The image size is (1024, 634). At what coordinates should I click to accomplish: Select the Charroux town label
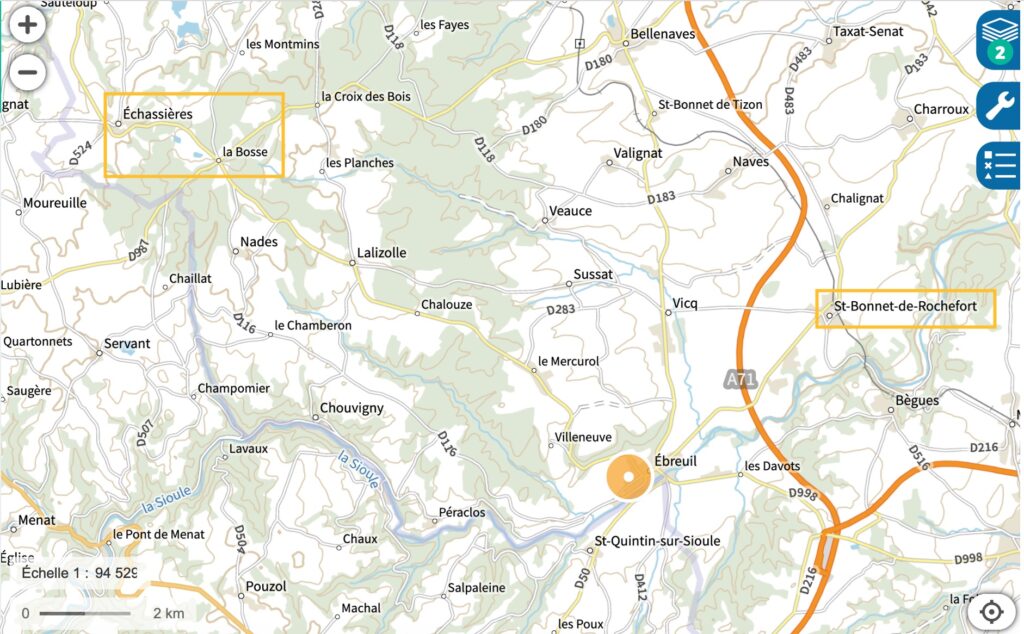tap(941, 109)
